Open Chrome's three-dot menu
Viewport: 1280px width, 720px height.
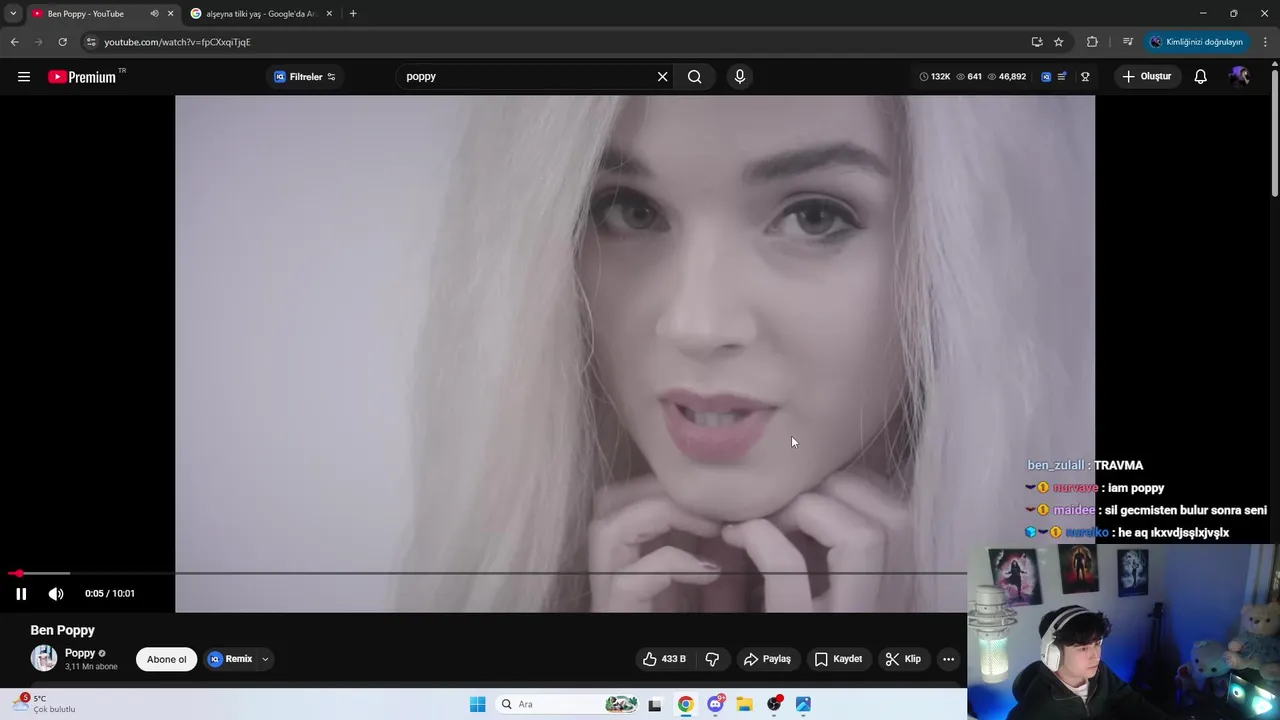click(1266, 42)
